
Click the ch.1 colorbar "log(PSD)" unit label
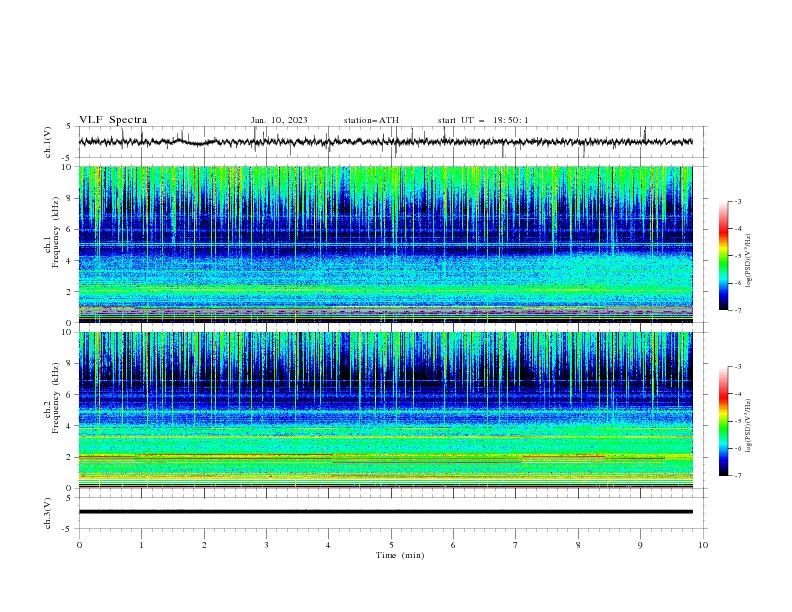[749, 261]
